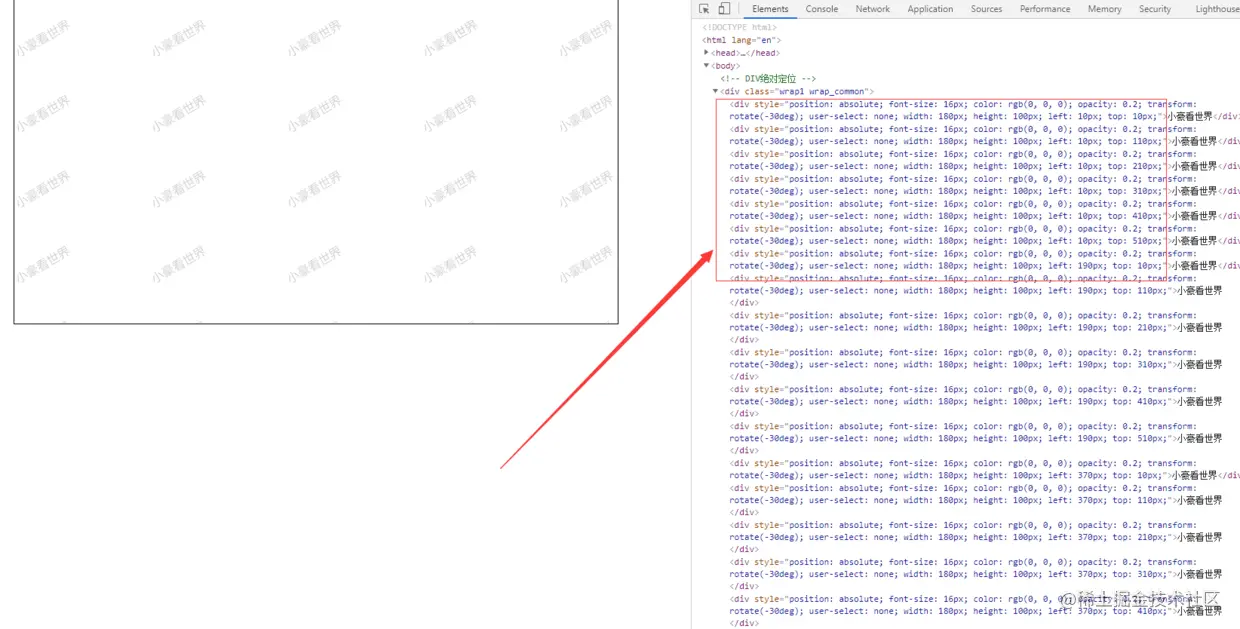Image resolution: width=1240 pixels, height=629 pixels.
Task: Select the !DOCTYPE html line
Action: (x=739, y=28)
